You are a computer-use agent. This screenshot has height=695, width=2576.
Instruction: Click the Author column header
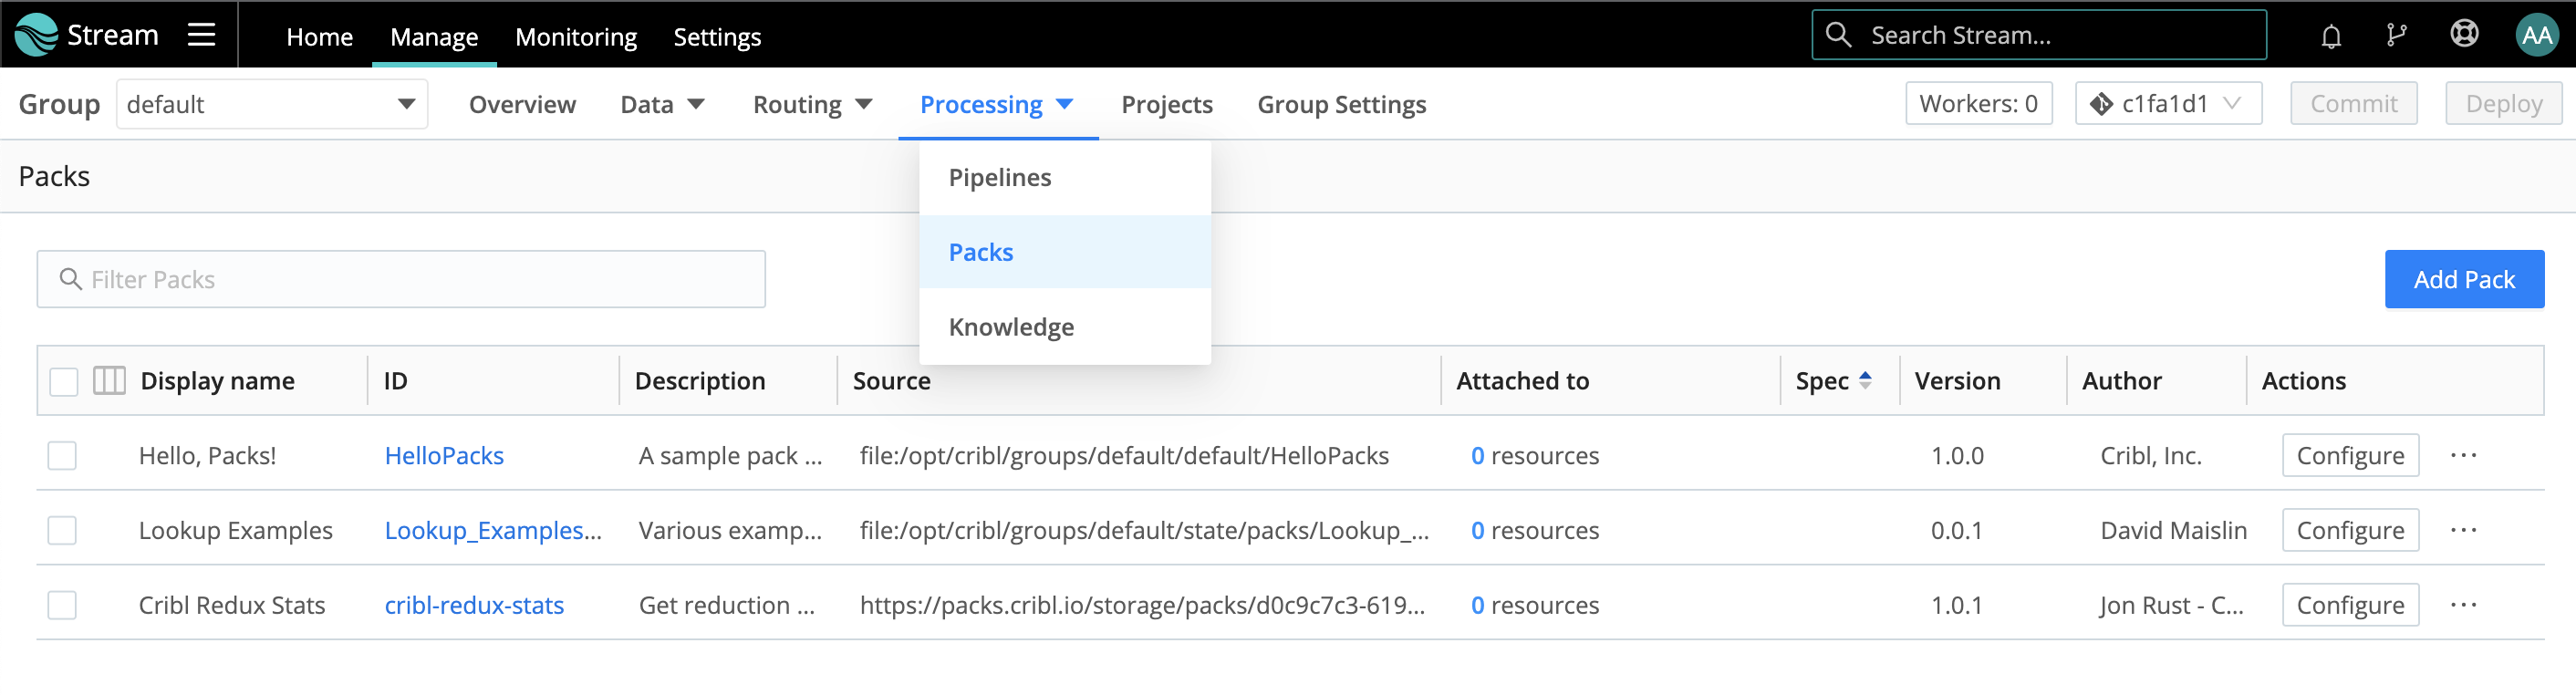2121,381
